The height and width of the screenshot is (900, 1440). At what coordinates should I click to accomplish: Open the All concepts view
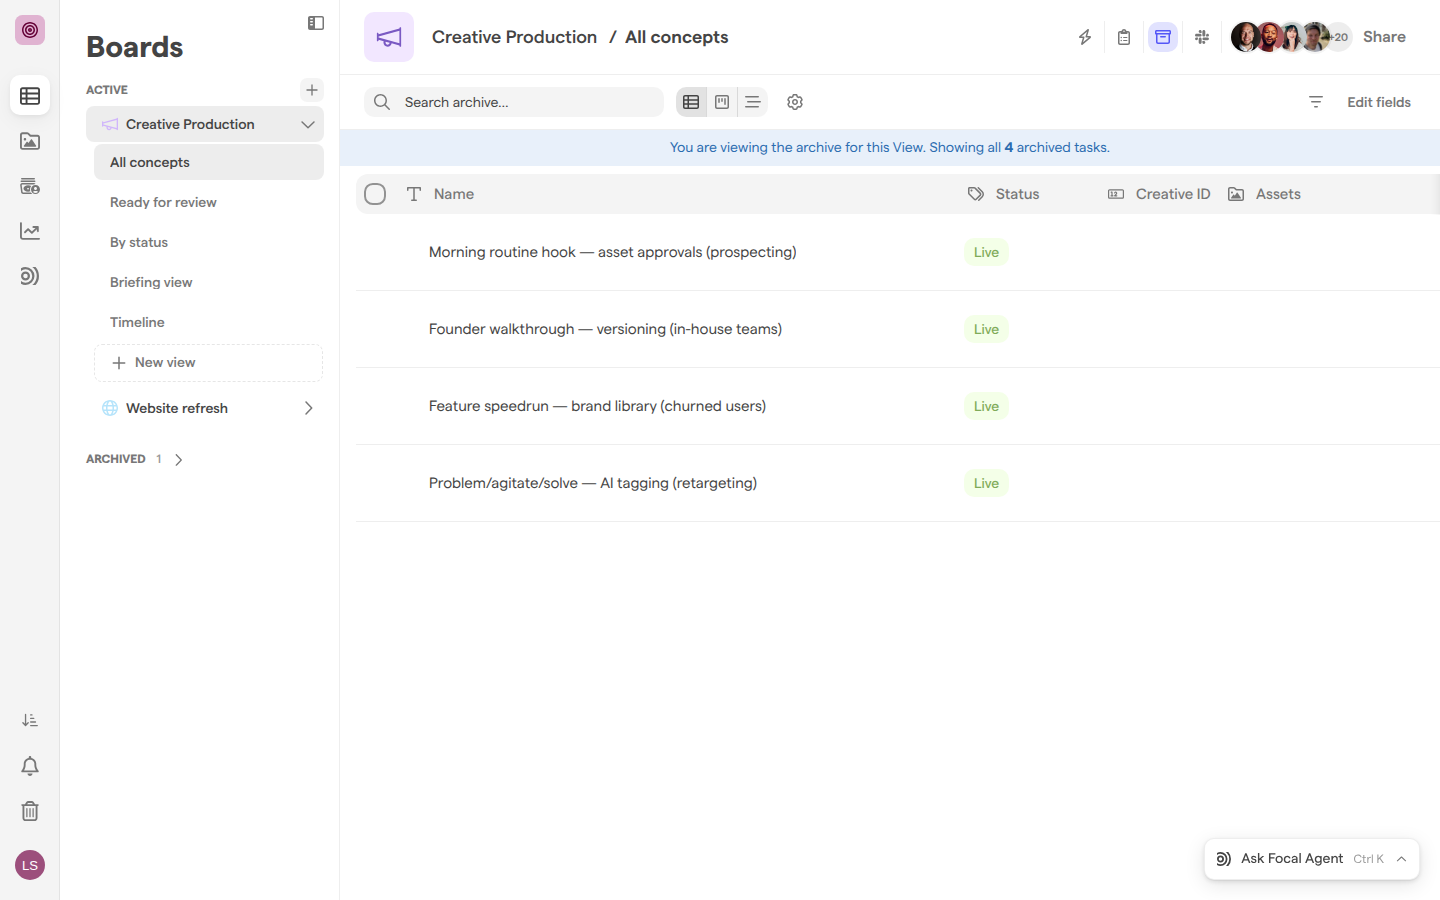coord(209,162)
